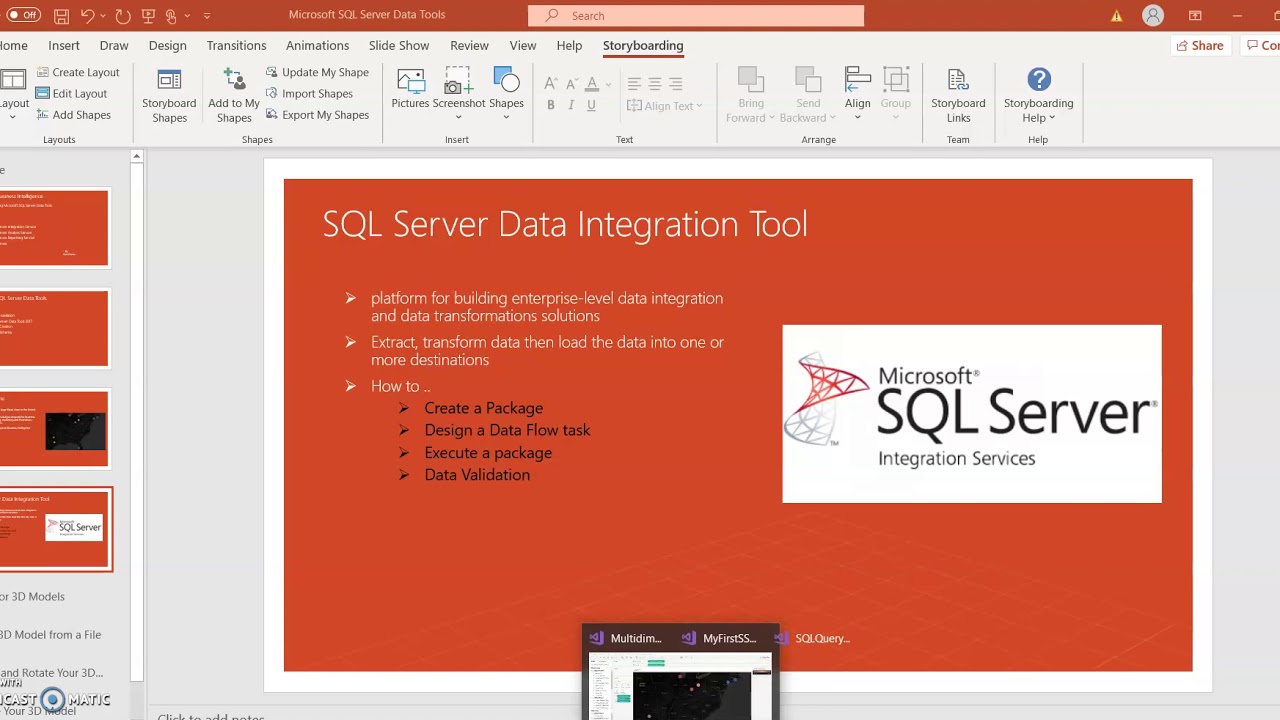The height and width of the screenshot is (720, 1280).
Task: Switch to MyFirstSS... Visual Studio window
Action: 719,638
